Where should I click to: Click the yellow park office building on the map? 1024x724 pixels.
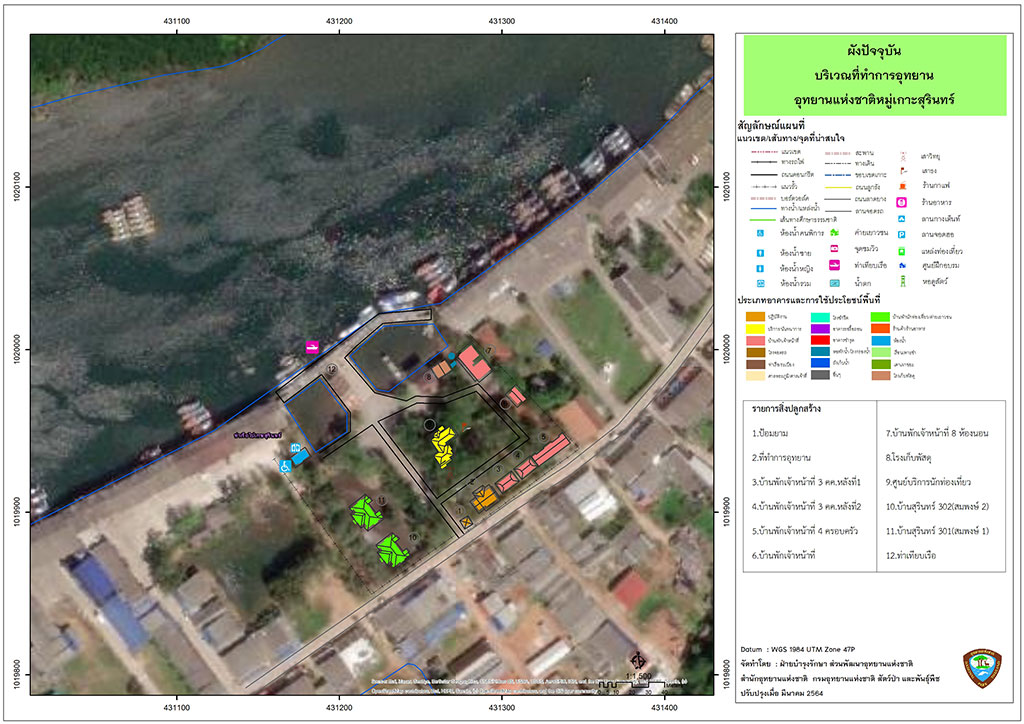(x=443, y=447)
